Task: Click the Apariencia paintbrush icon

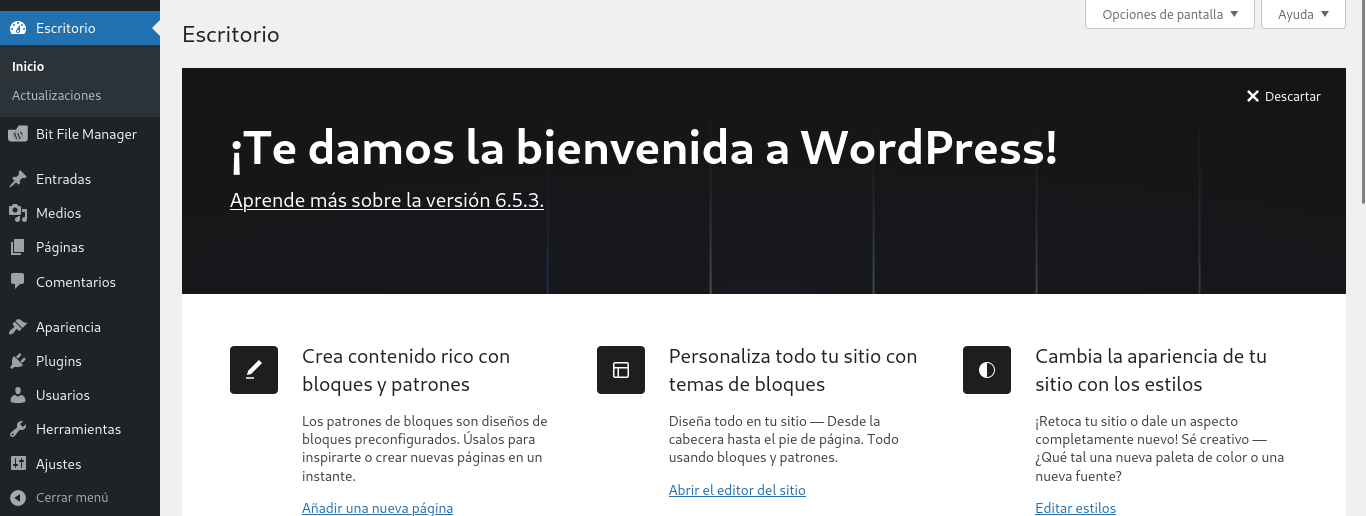Action: 18,327
